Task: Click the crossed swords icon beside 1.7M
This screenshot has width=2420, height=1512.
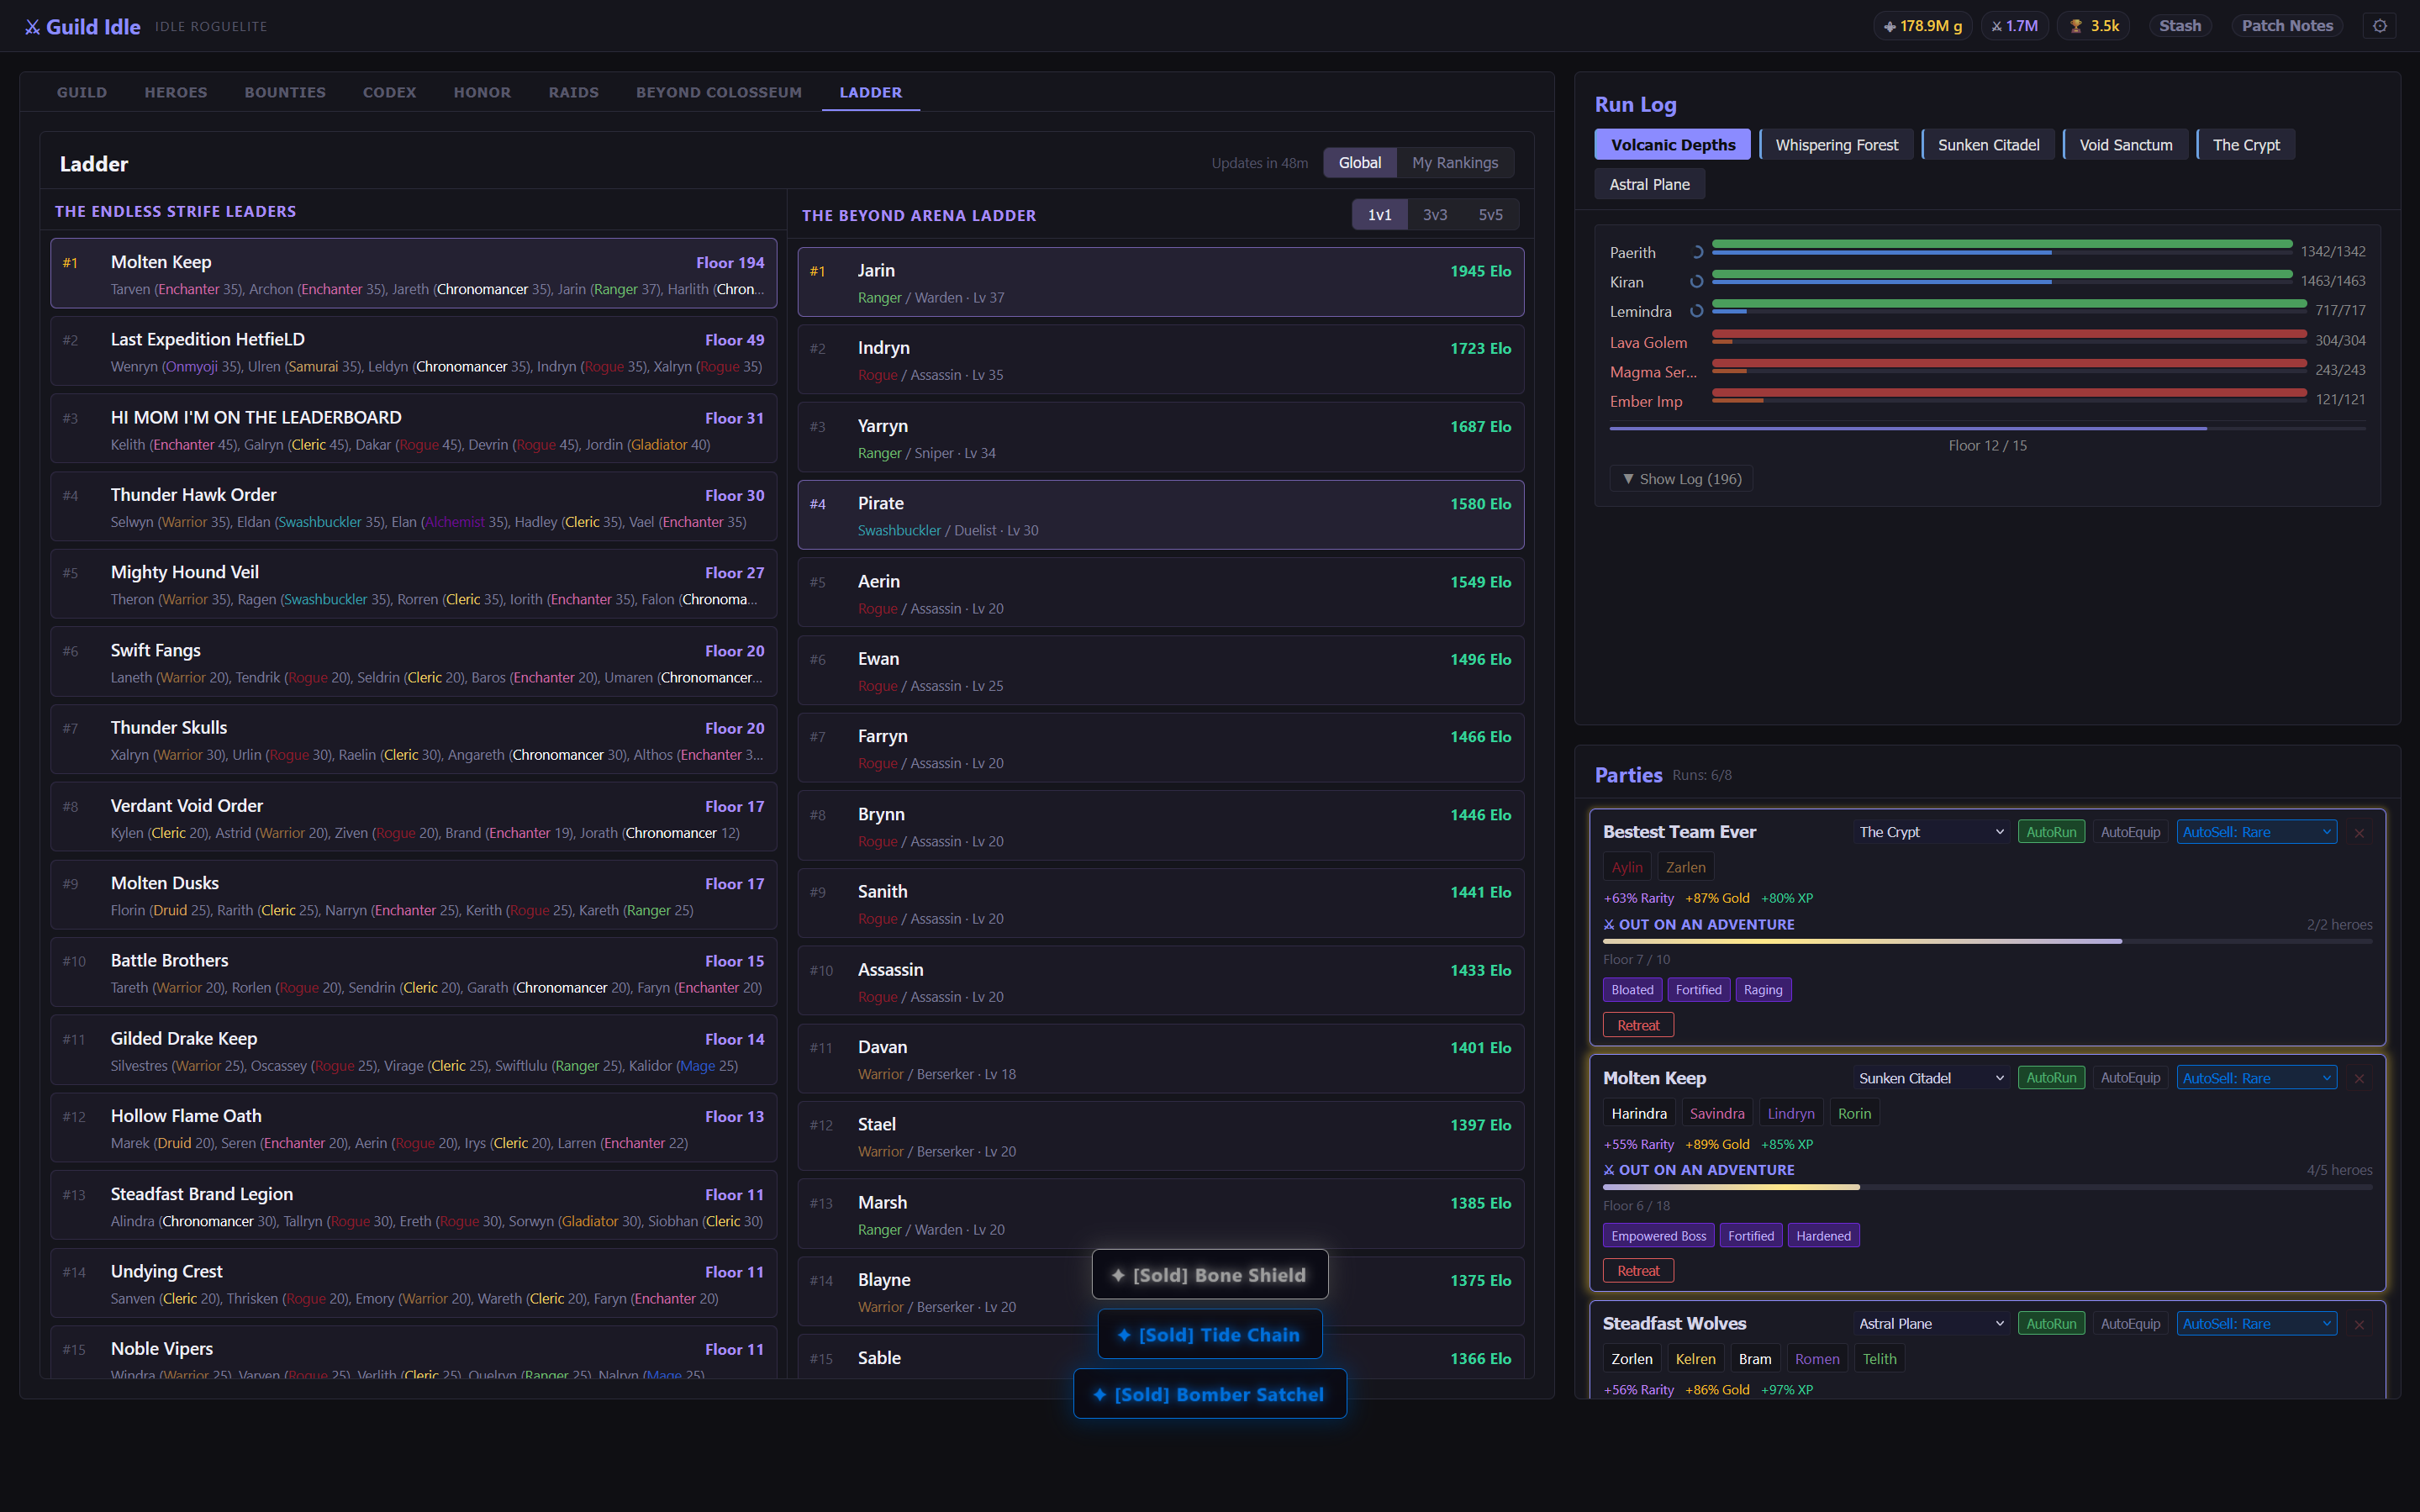Action: 1996,26
